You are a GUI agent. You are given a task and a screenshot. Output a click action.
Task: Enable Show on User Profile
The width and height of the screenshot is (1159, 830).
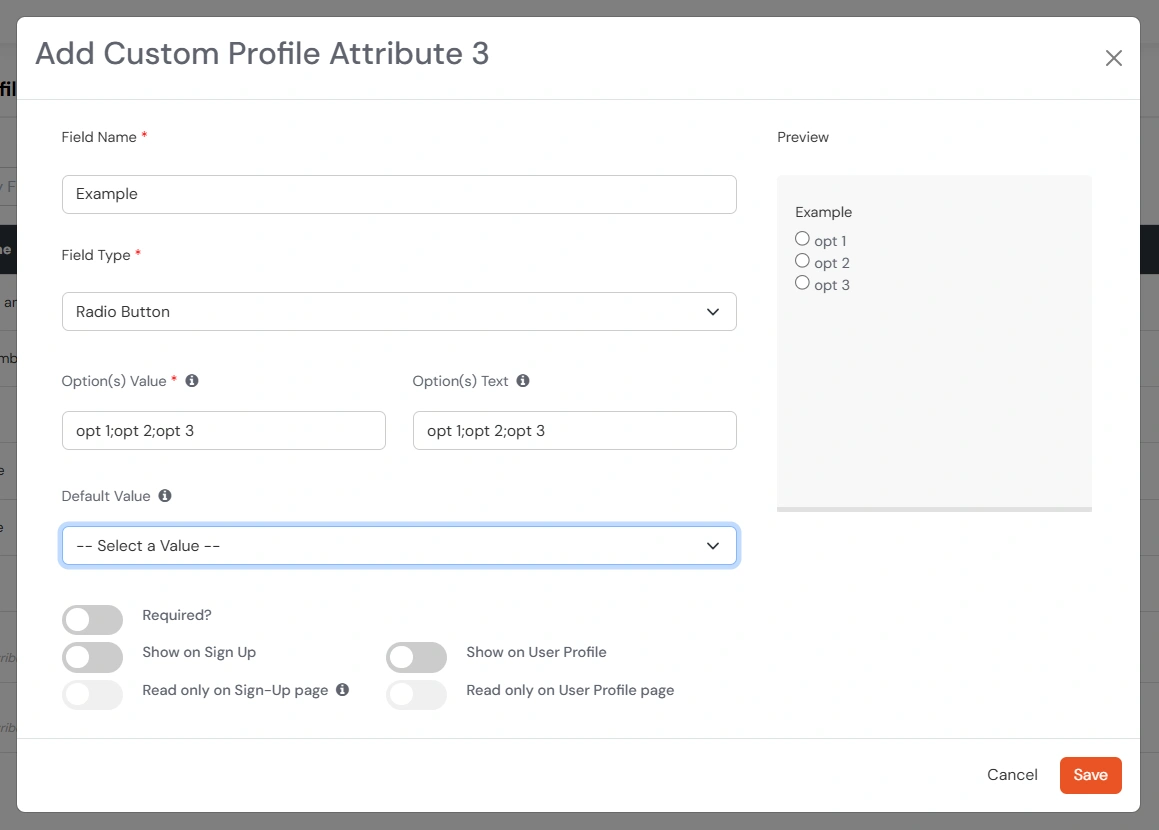[416, 657]
